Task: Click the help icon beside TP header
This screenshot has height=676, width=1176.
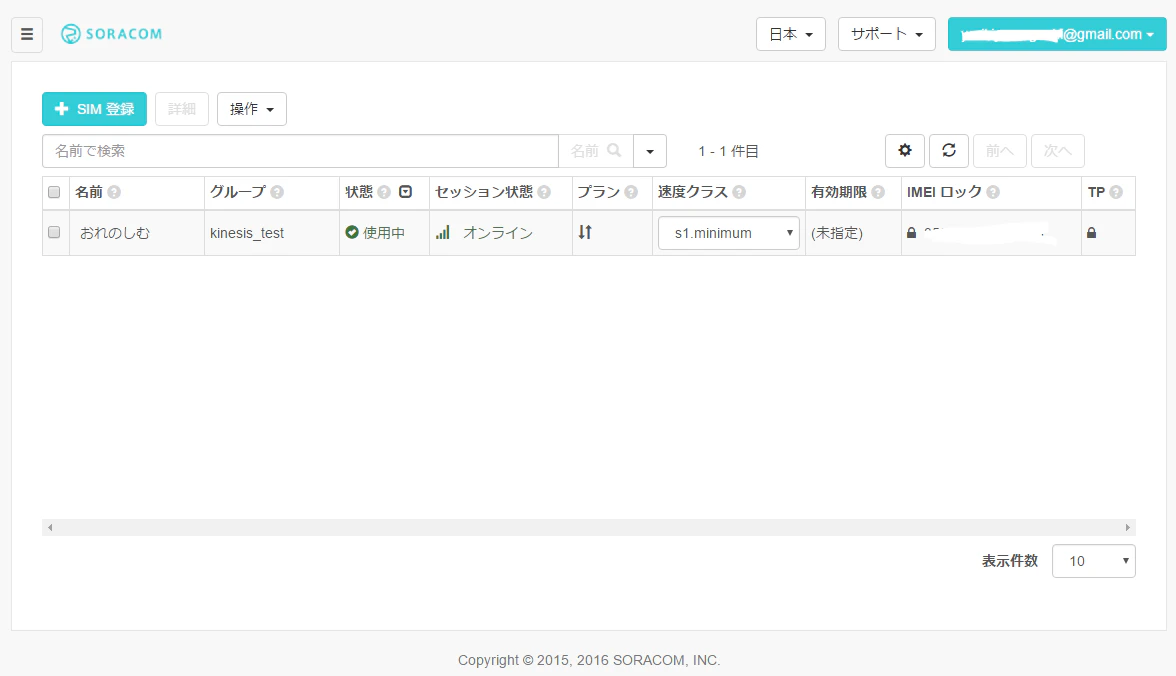Action: click(1116, 192)
